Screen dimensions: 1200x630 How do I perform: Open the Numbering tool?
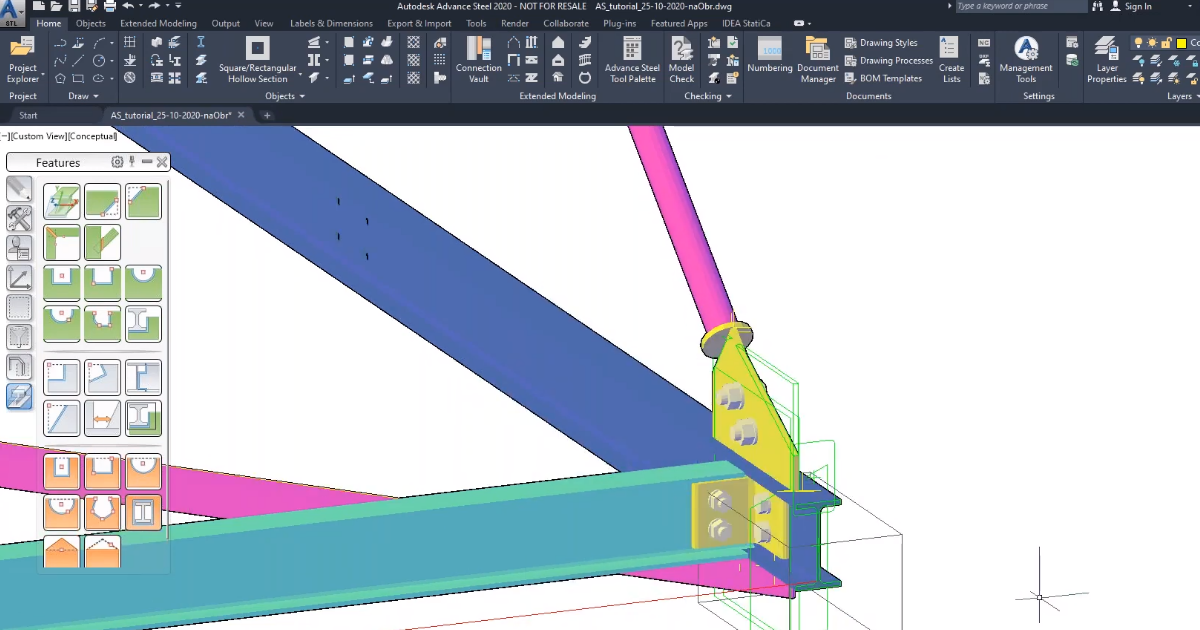click(x=769, y=56)
